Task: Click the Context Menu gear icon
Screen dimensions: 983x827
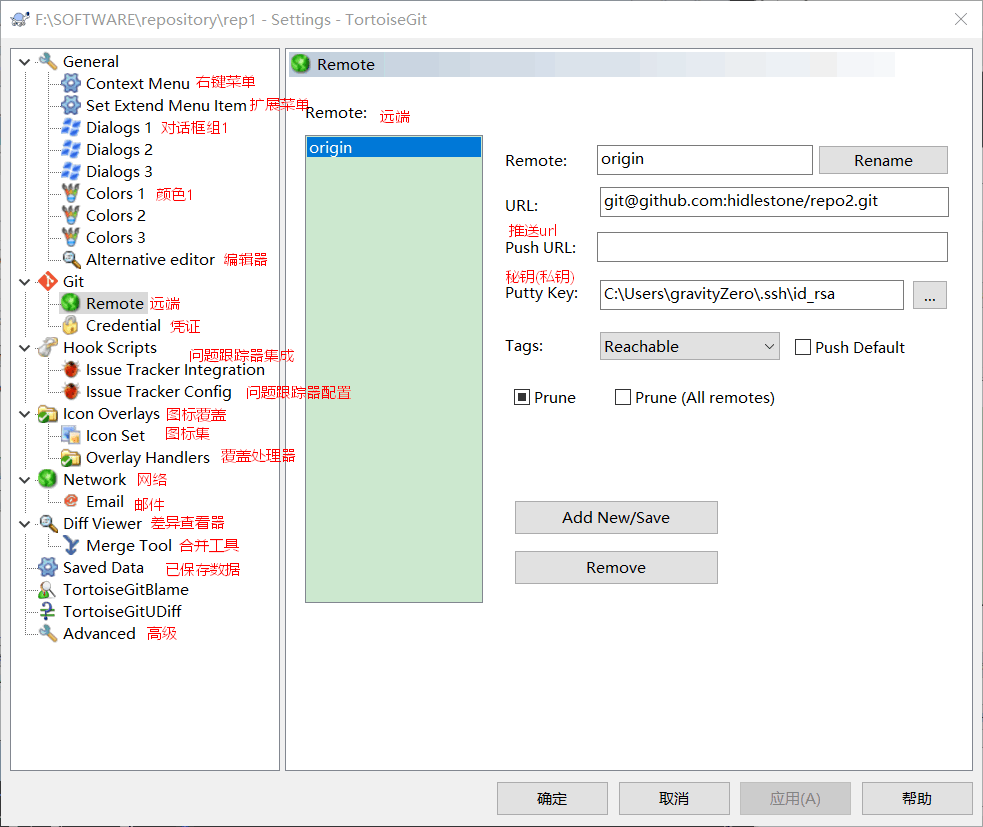Action: pos(71,83)
